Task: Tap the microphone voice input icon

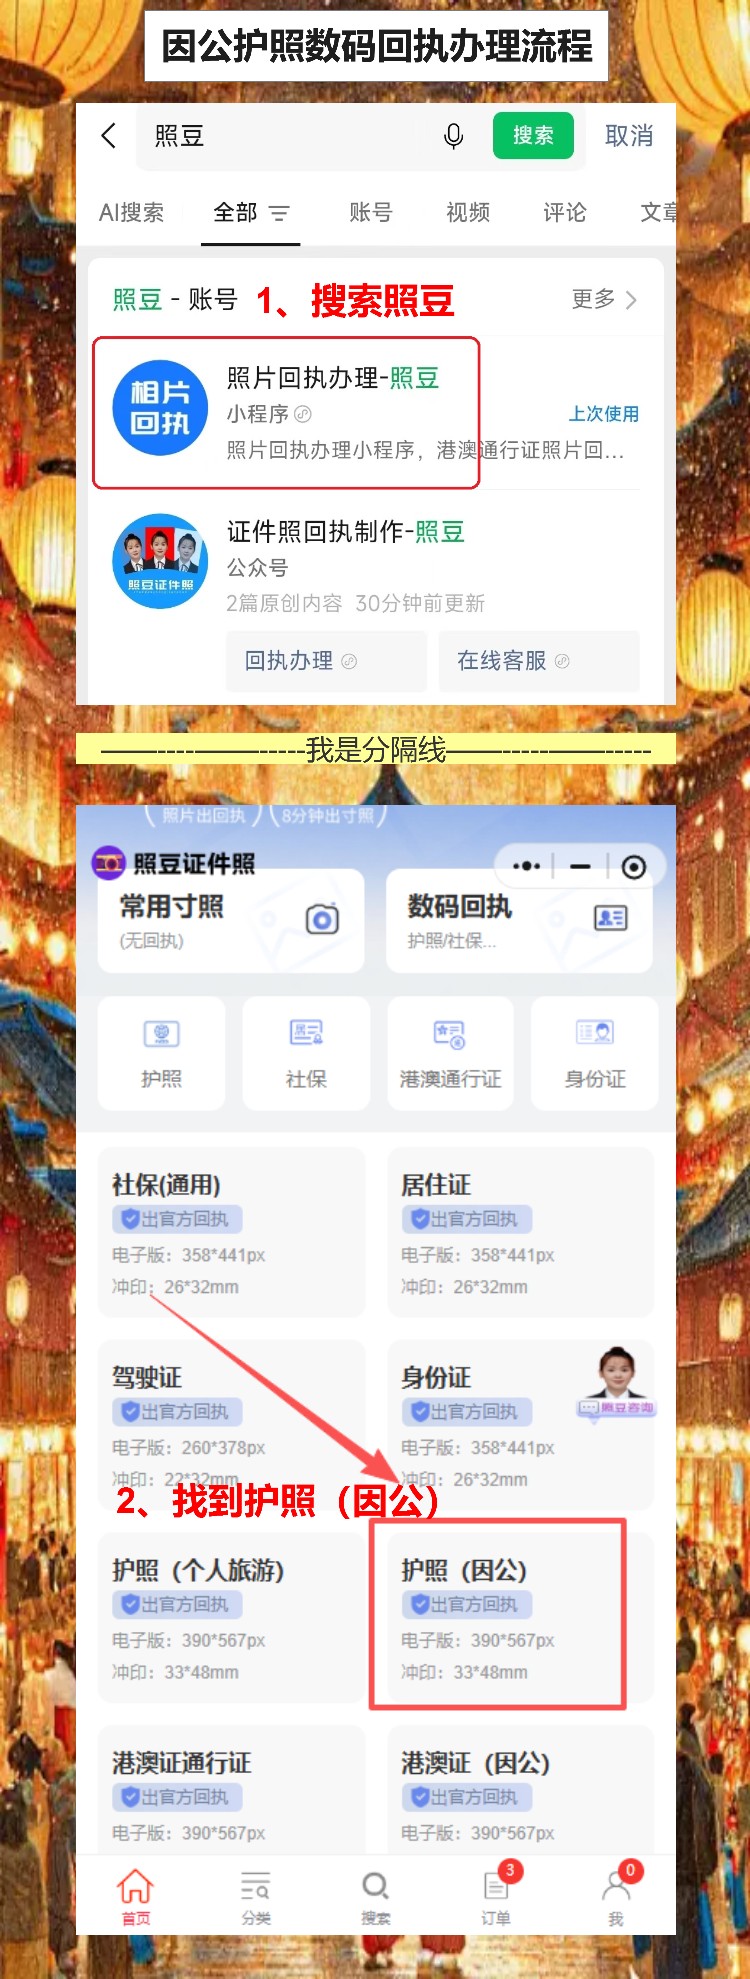Action: 453,136
